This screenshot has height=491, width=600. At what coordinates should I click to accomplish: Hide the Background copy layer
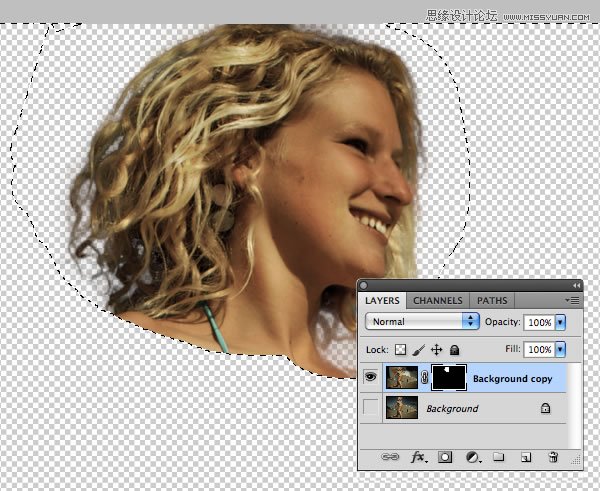[x=370, y=378]
